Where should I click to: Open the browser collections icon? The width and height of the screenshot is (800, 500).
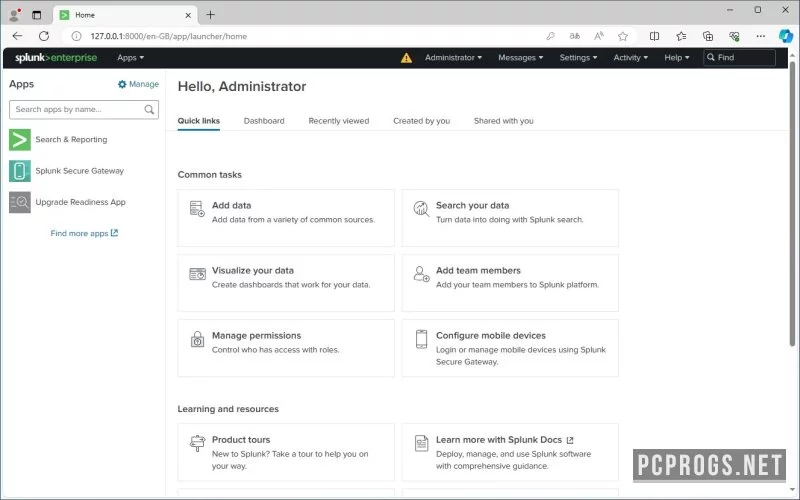pyautogui.click(x=708, y=36)
